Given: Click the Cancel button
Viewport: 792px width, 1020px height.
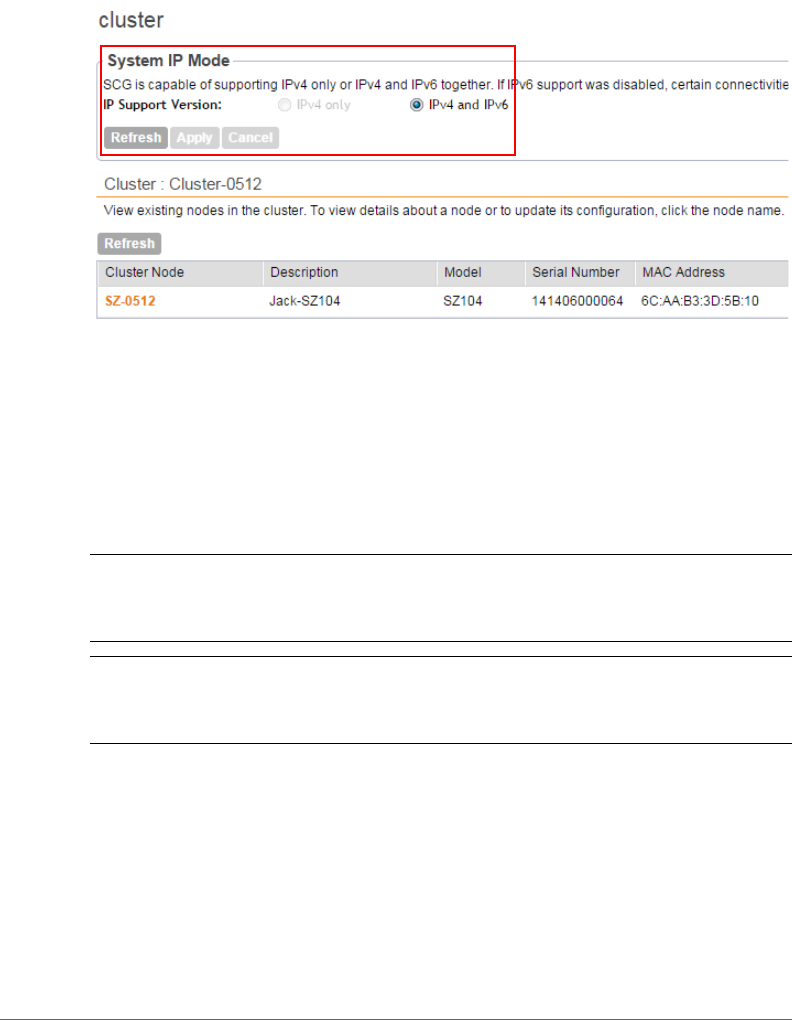Looking at the screenshot, I should pos(250,138).
